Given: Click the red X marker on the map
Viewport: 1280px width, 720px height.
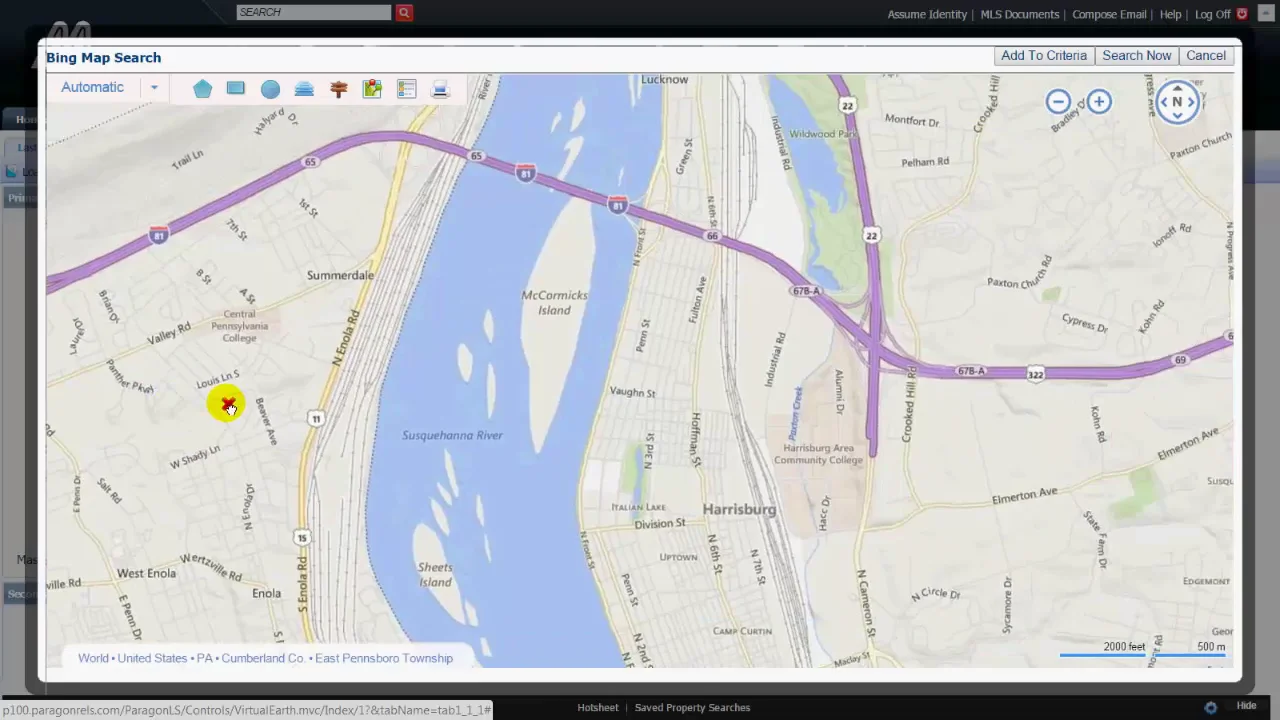Looking at the screenshot, I should (x=228, y=403).
